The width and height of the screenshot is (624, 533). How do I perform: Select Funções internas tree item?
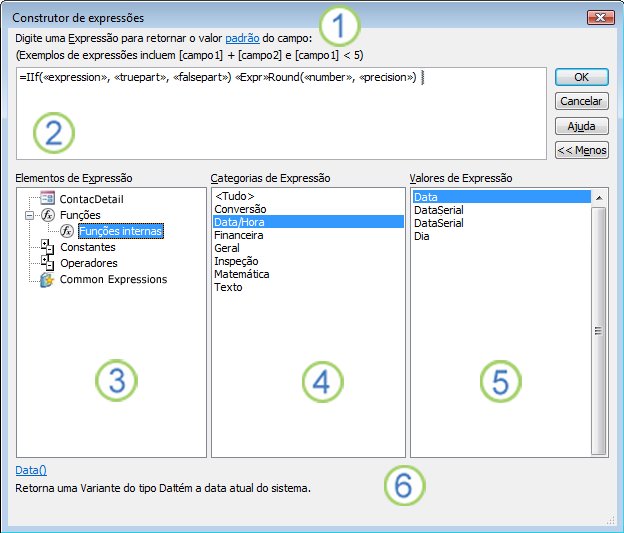(121, 231)
